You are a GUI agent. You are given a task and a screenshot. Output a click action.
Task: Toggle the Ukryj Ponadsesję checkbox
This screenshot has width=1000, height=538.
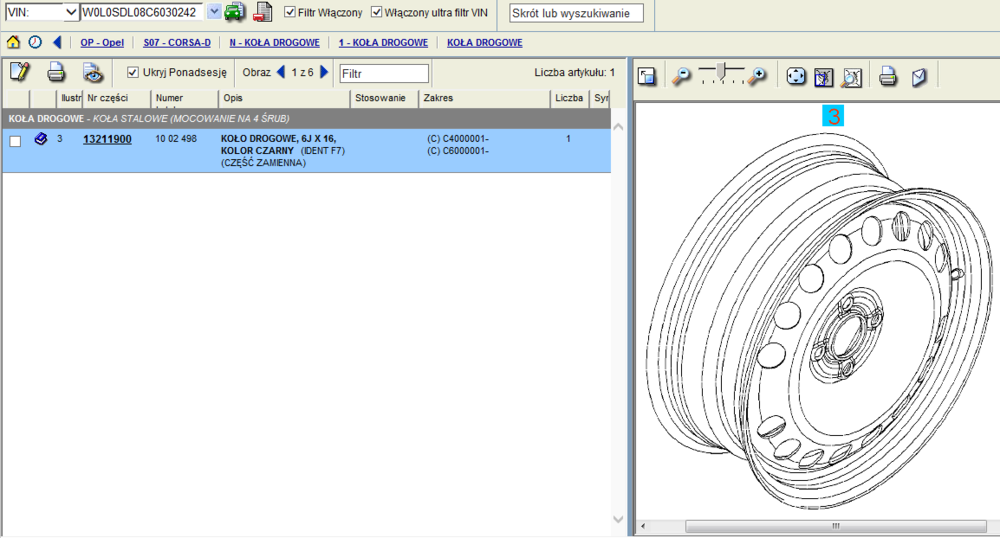(133, 72)
